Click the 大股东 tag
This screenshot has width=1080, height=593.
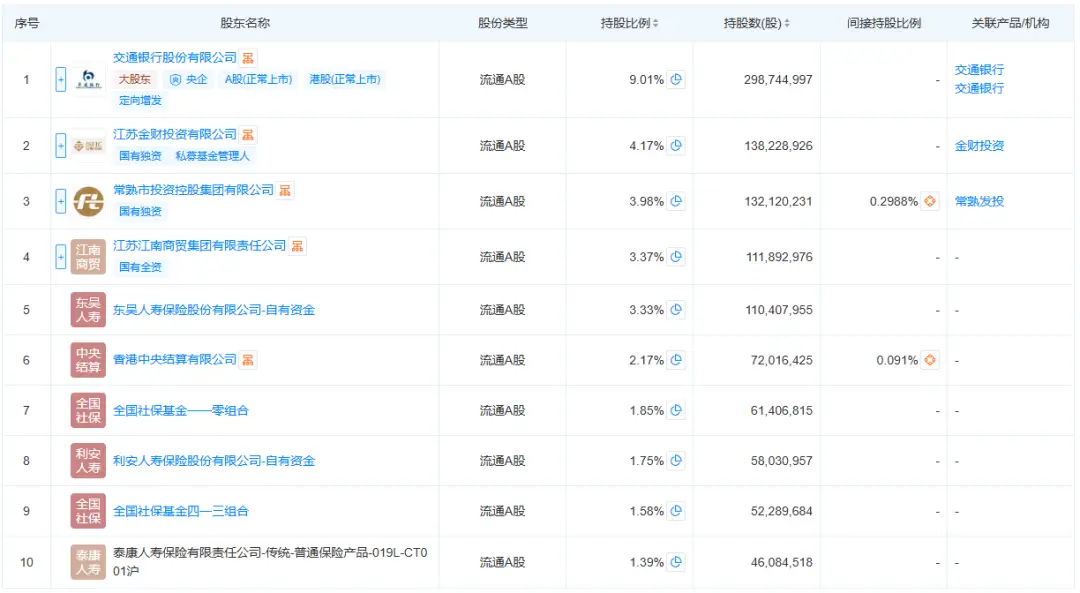coord(134,79)
